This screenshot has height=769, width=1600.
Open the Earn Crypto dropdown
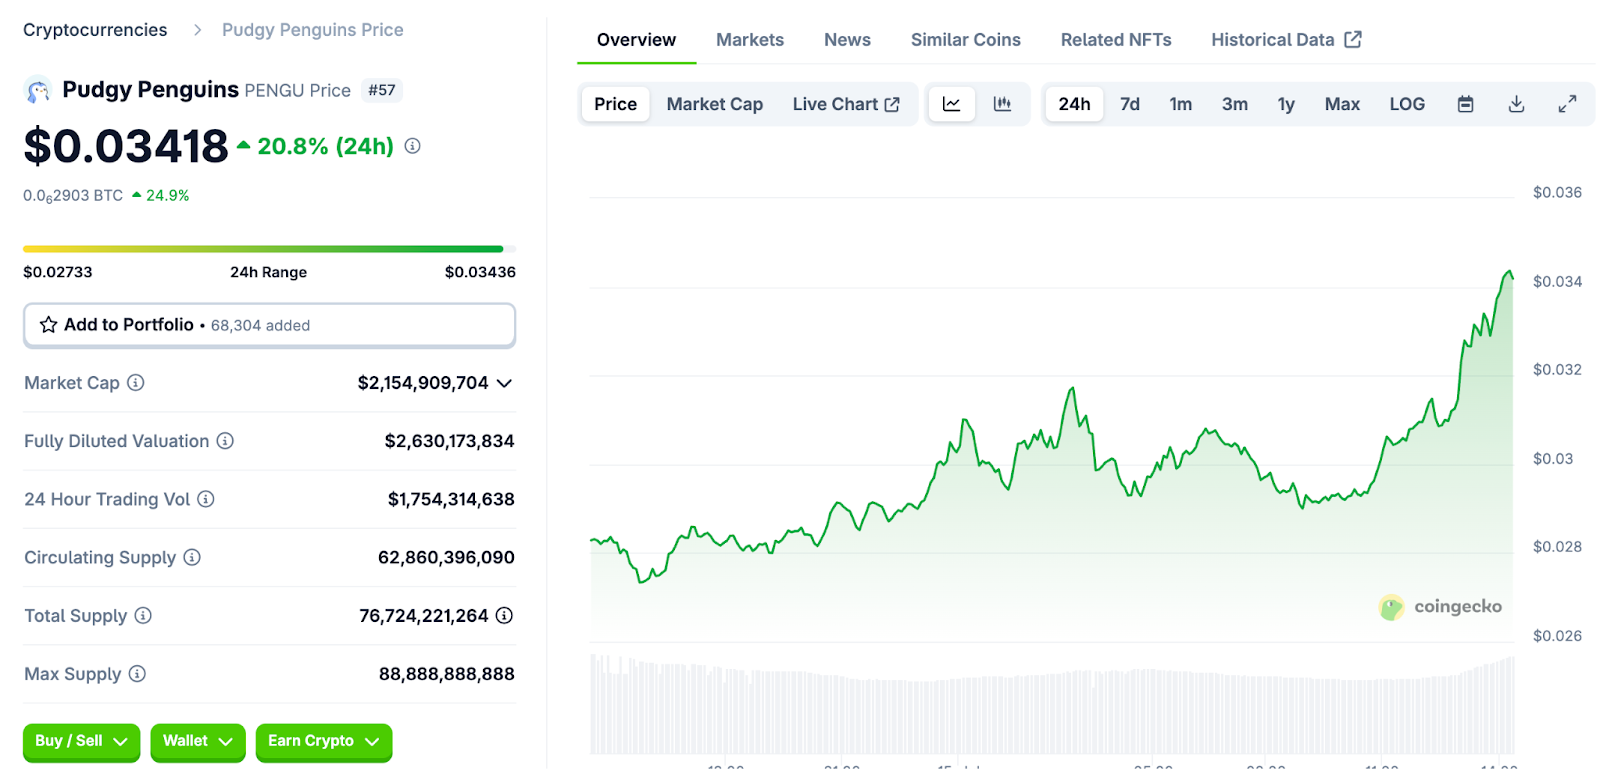point(323,741)
